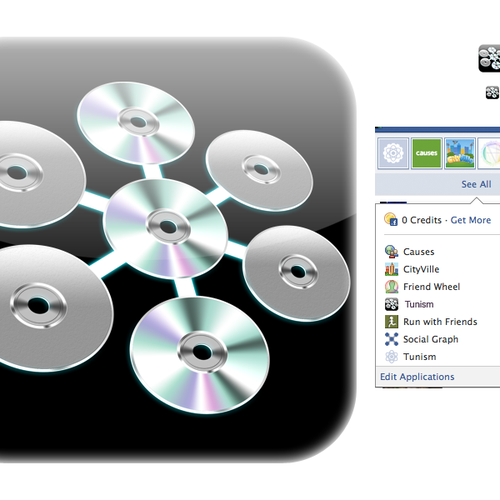Open the purple Tunism entry with discs icon
Image resolution: width=500 pixels, height=500 pixels.
tap(419, 304)
